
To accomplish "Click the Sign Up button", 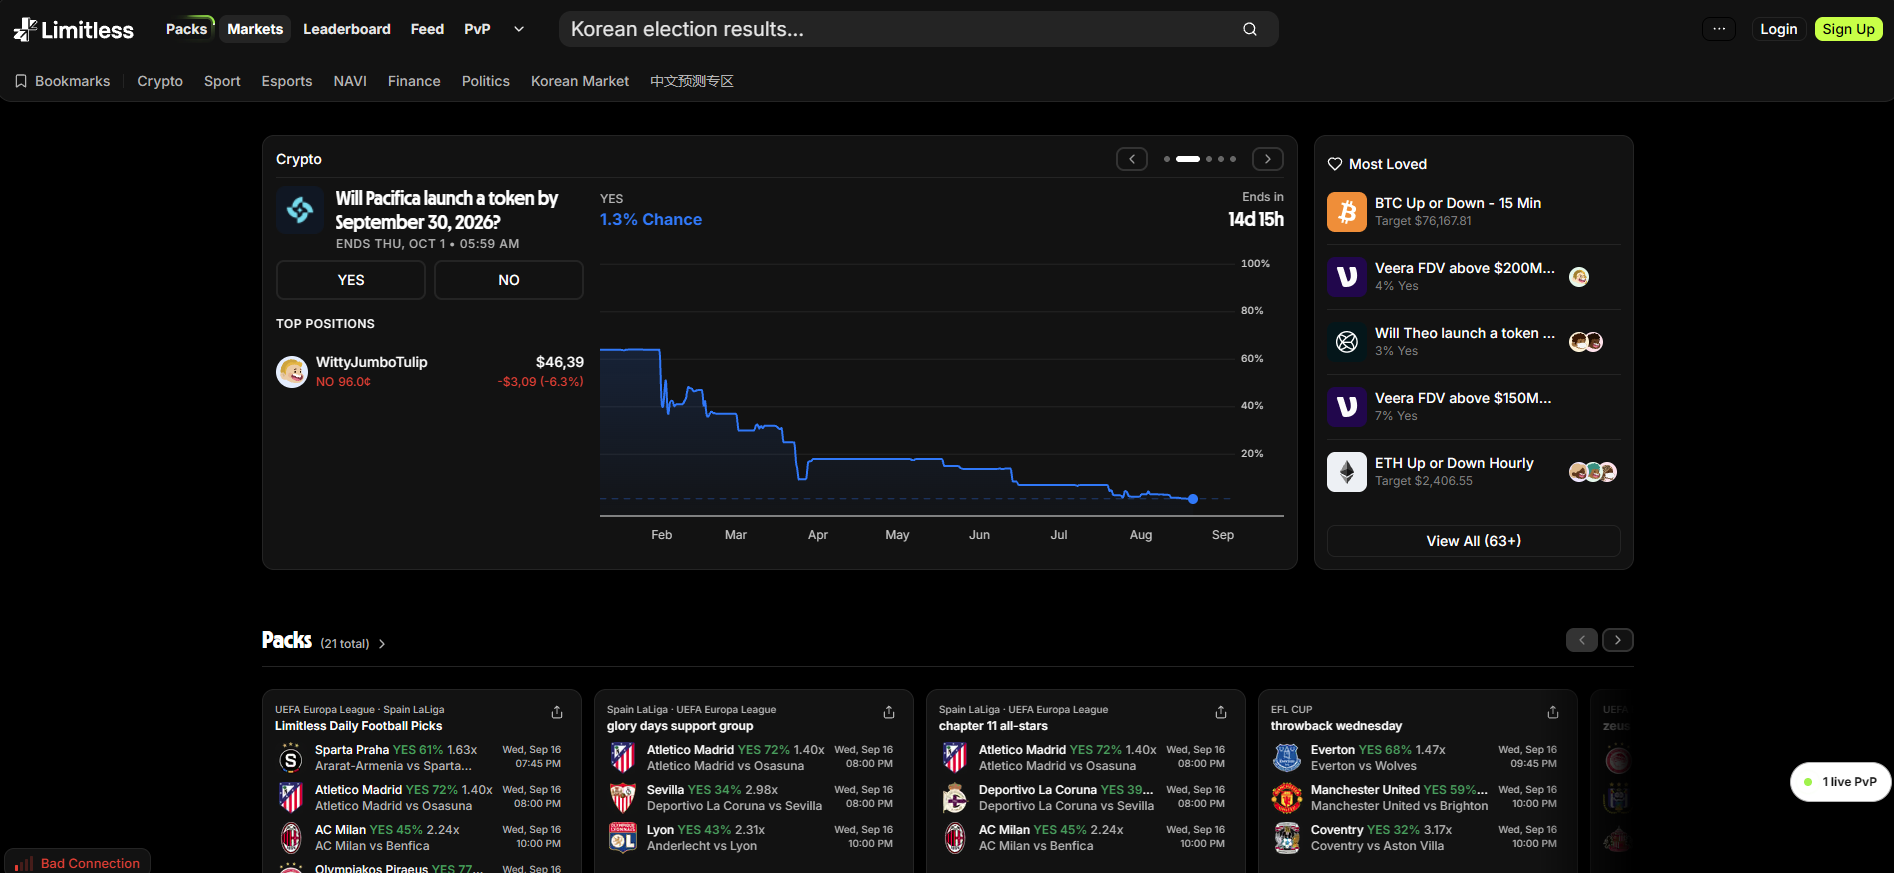I will point(1848,29).
